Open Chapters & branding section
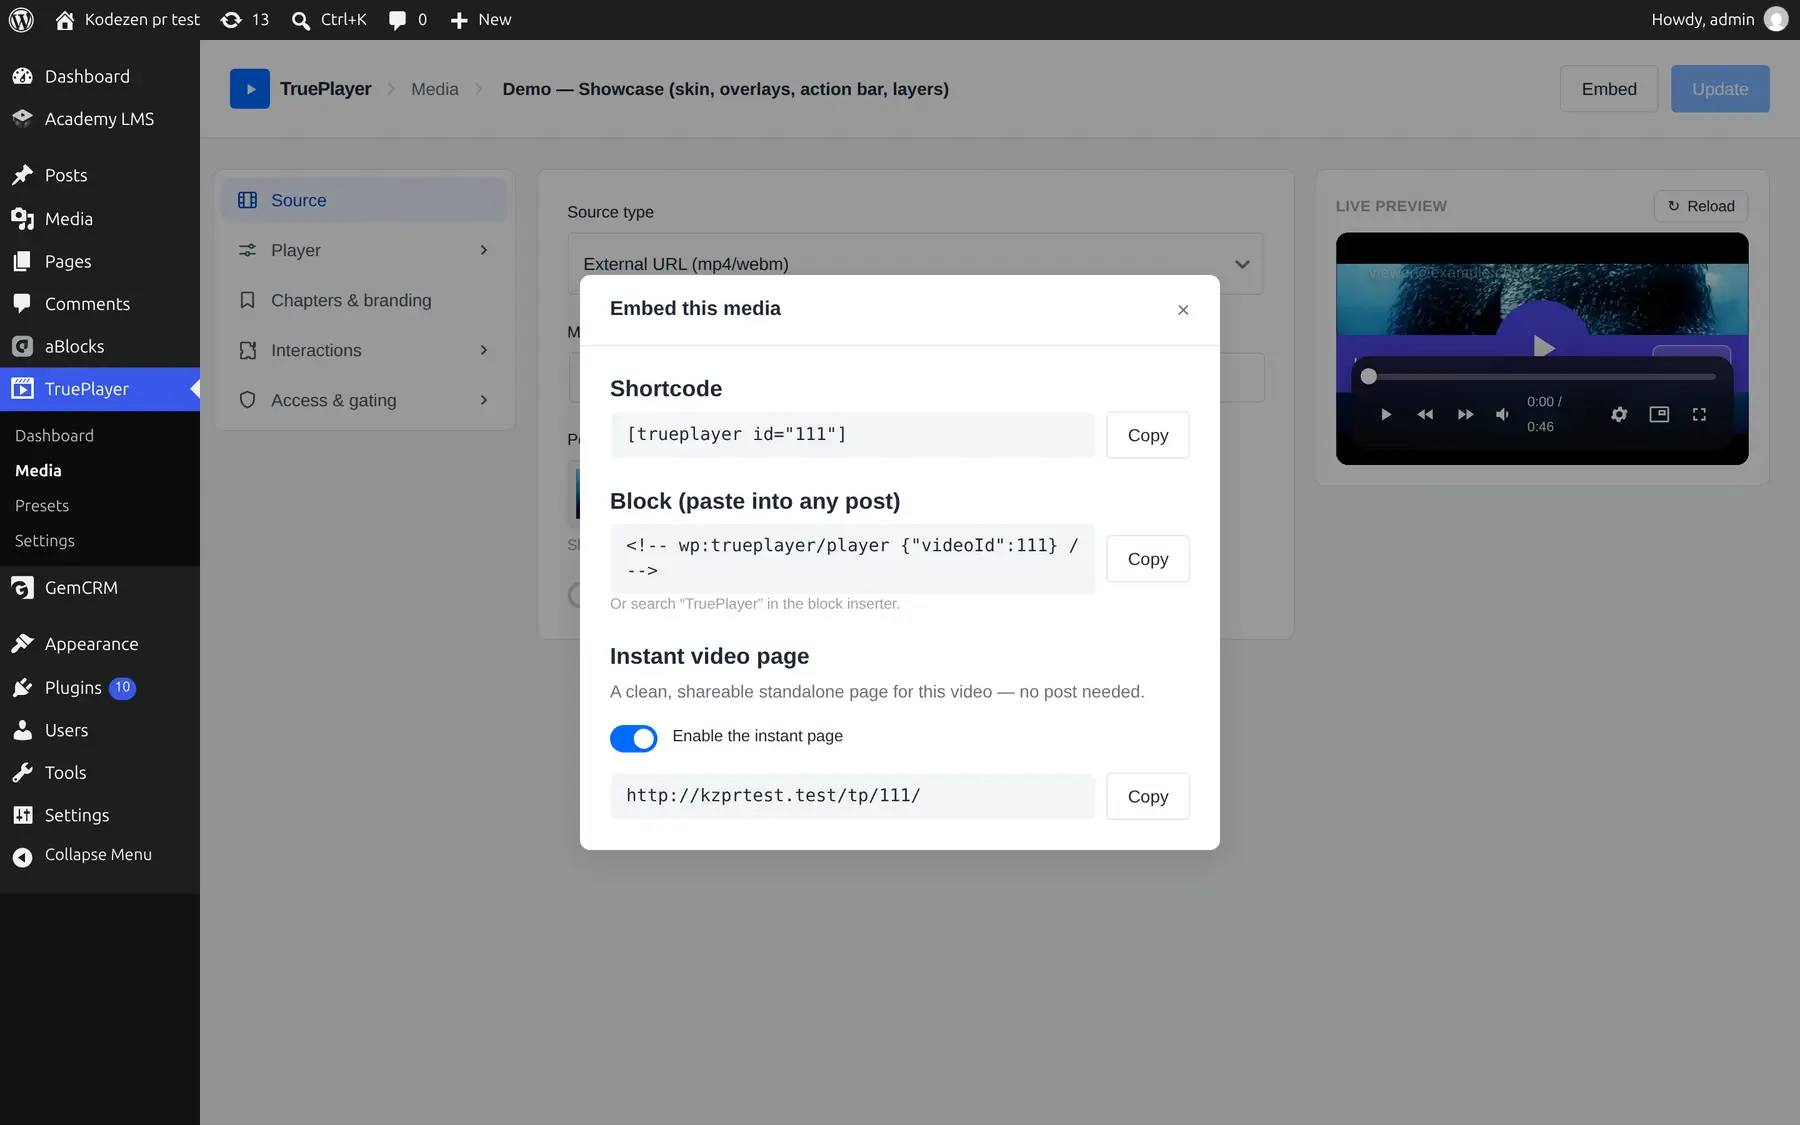 (x=364, y=300)
